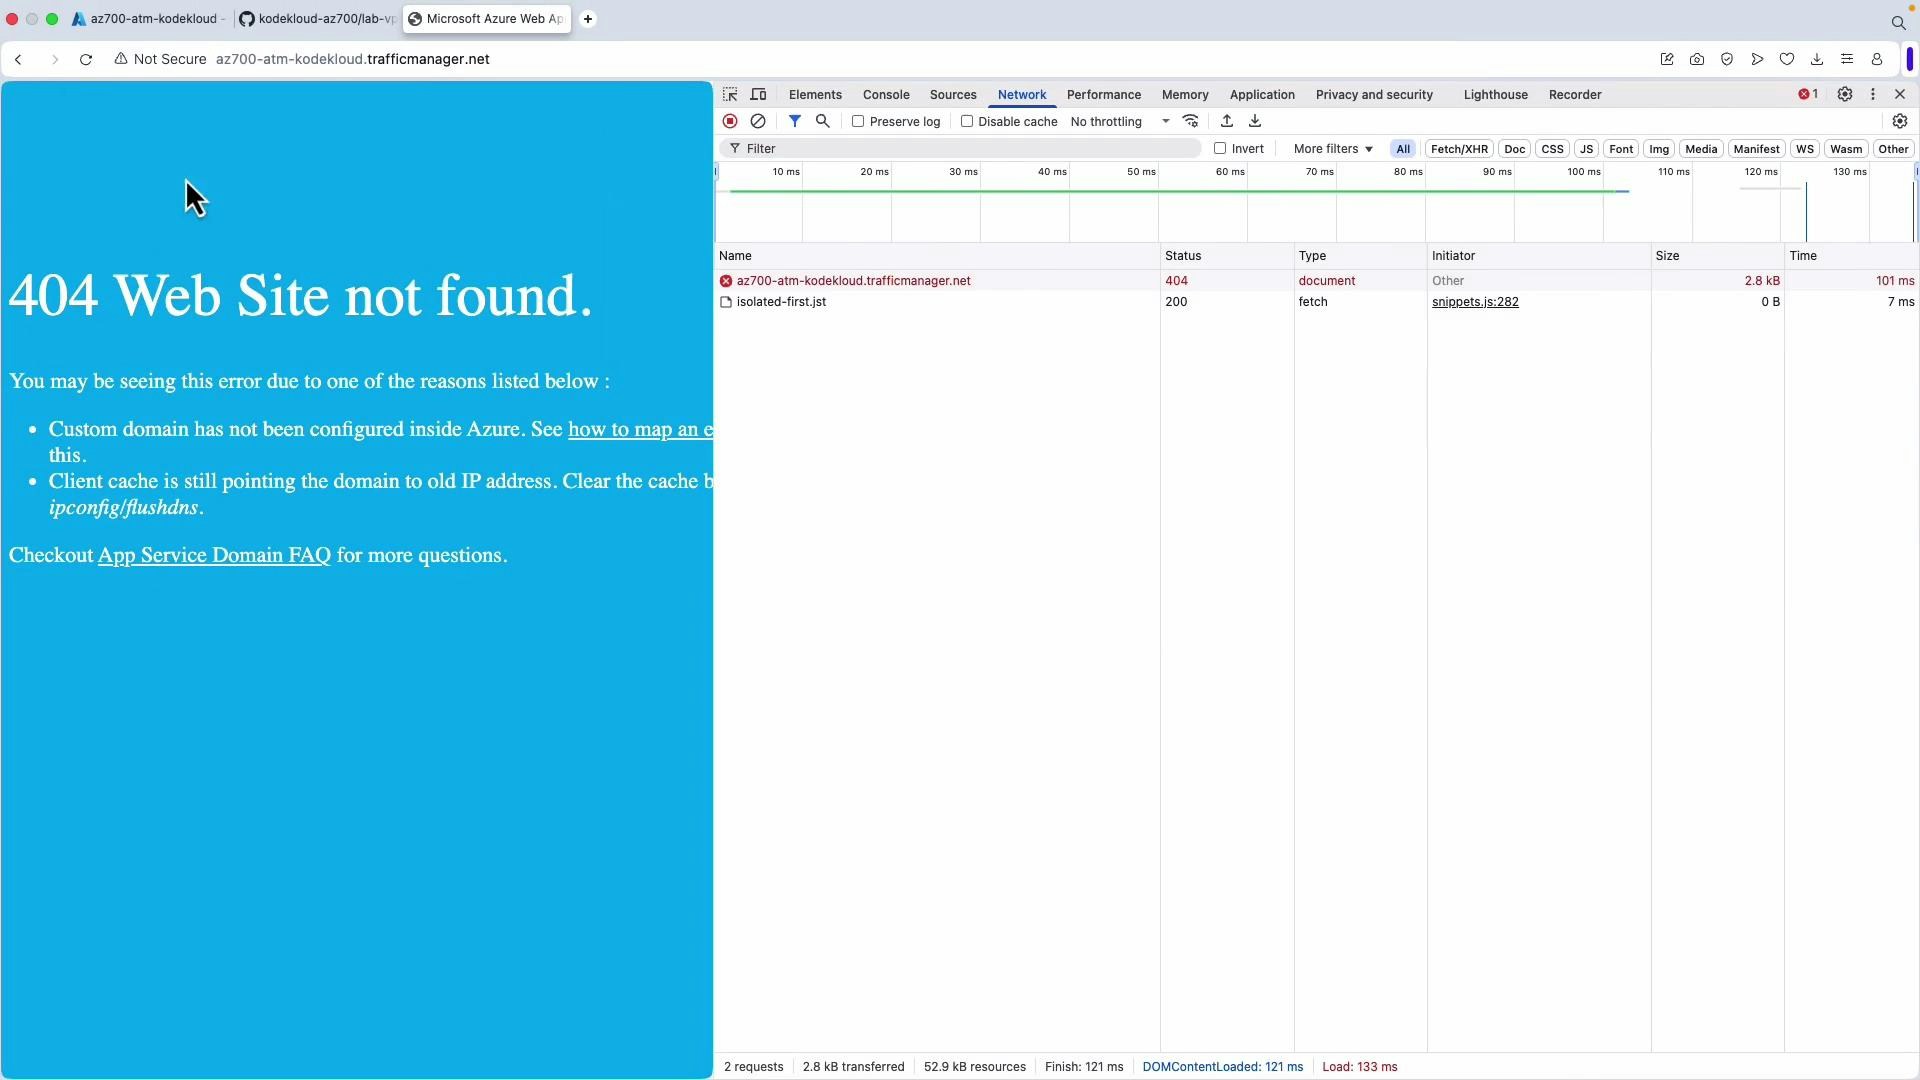Open DevTools settings gear
Viewport: 1920px width, 1080px height.
1845,94
